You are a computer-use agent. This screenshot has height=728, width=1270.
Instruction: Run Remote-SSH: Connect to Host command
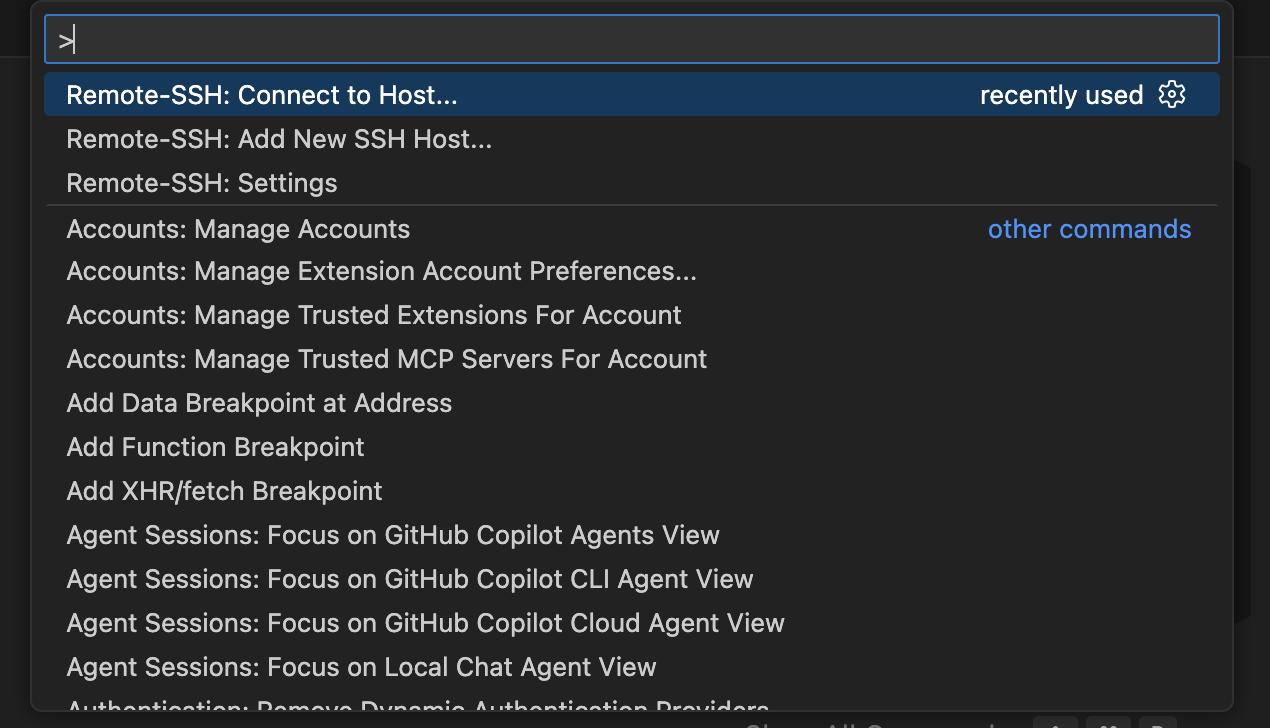262,95
